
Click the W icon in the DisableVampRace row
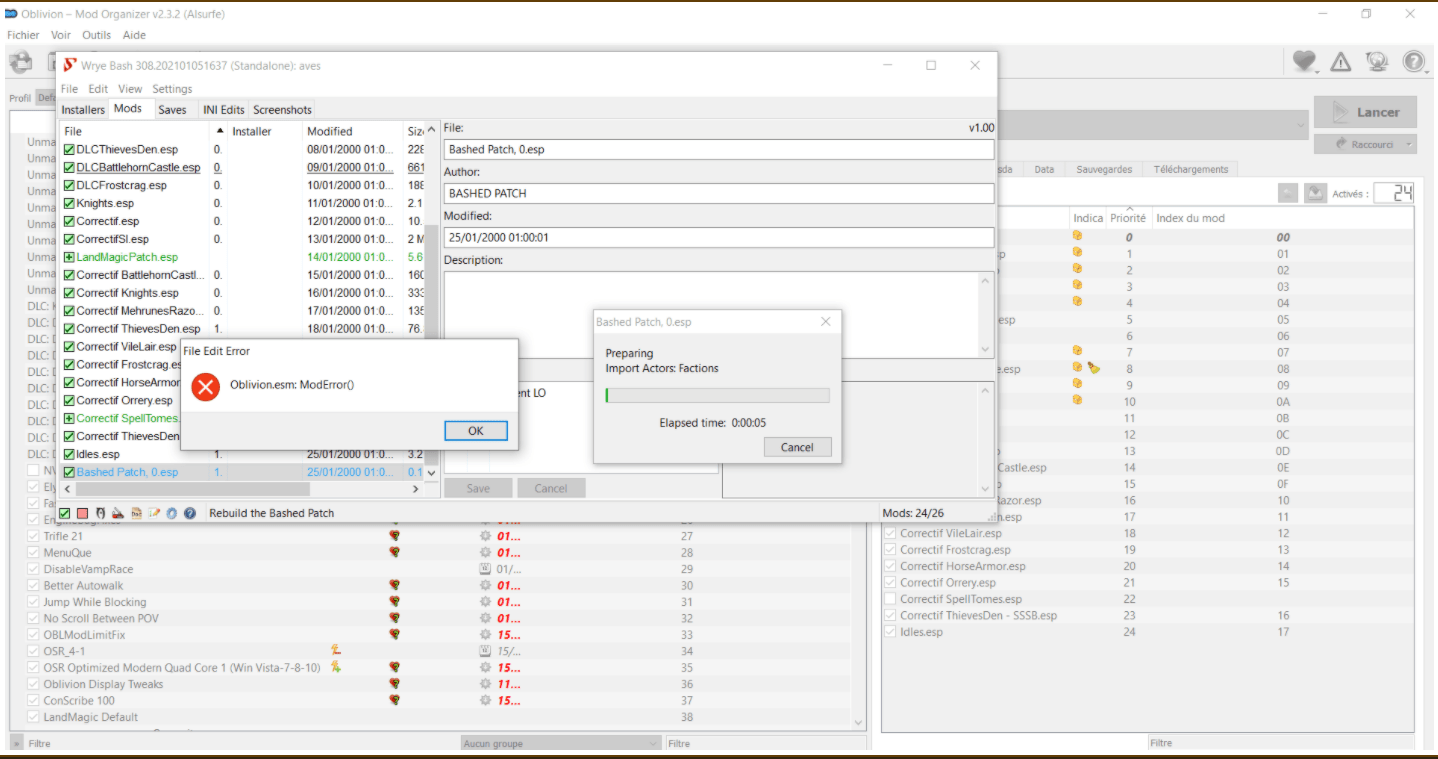(486, 569)
